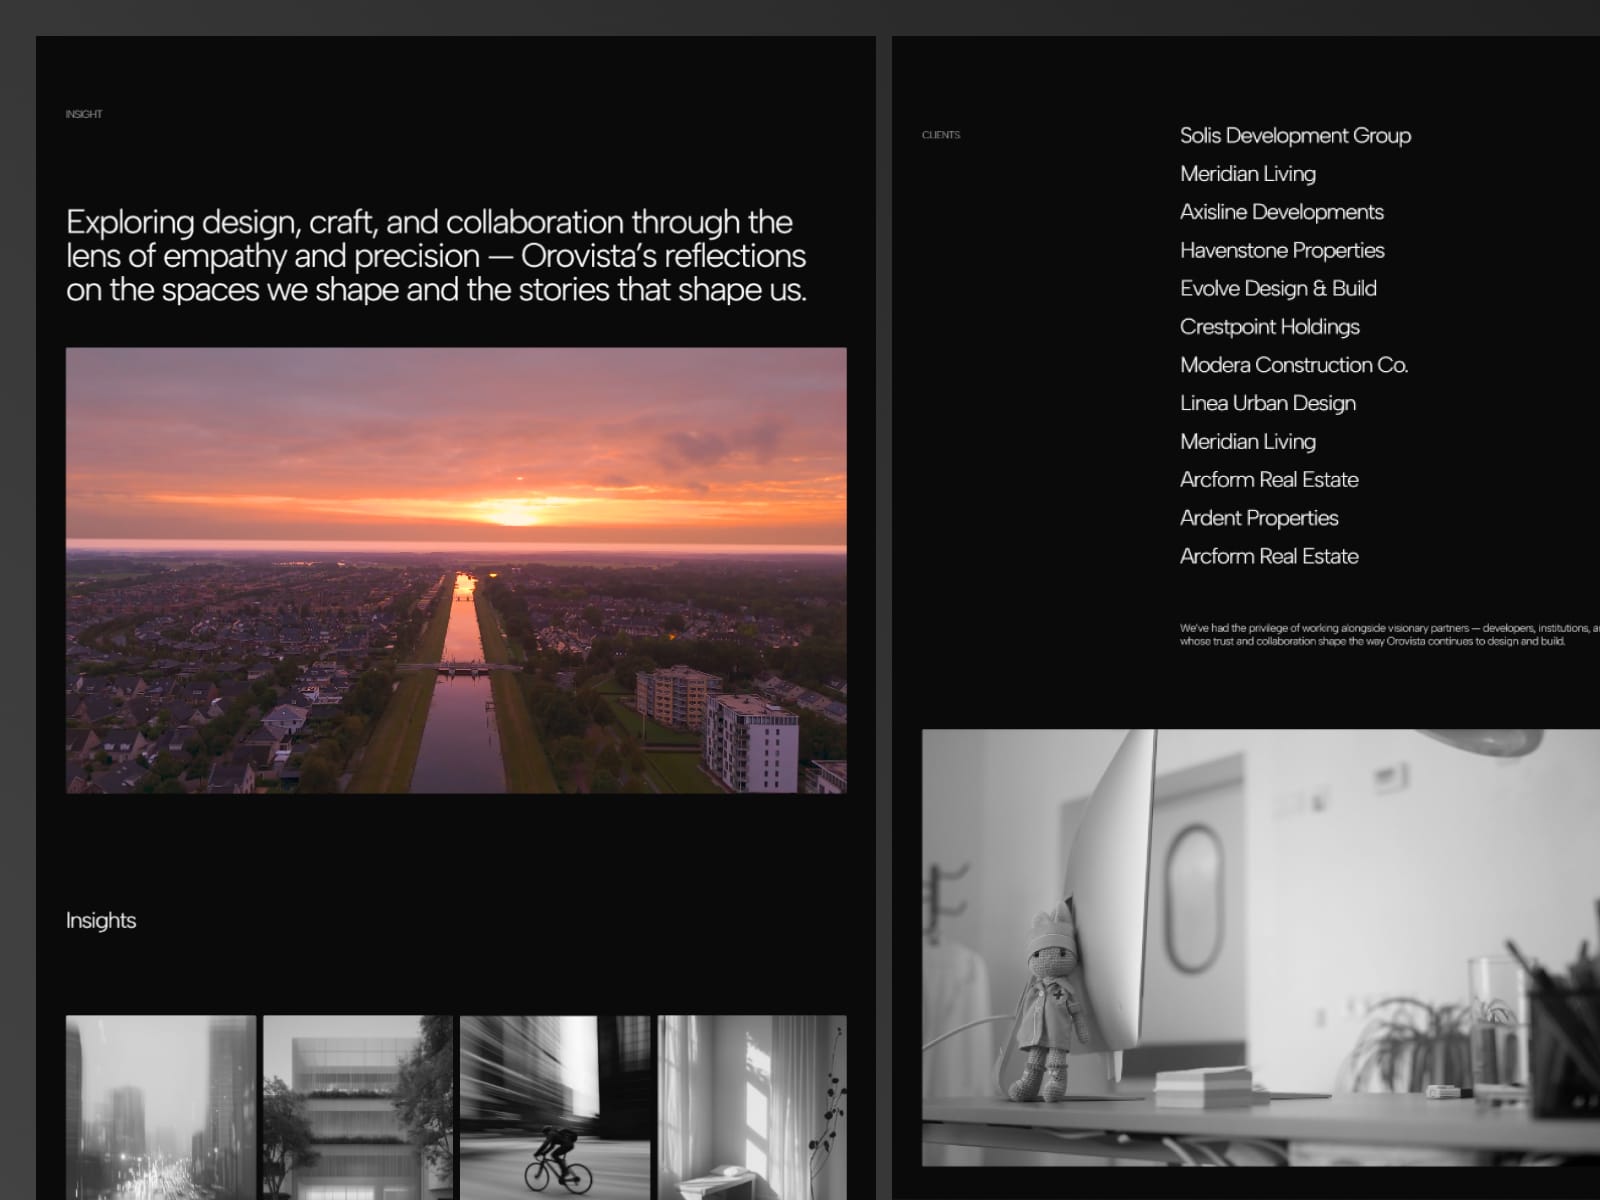Click Evolve Design & Build client

coord(1278,288)
